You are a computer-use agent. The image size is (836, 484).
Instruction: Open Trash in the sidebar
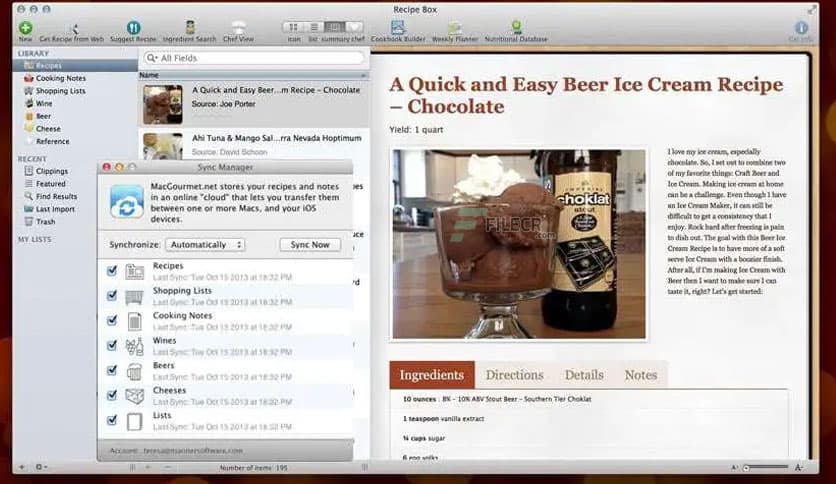coord(45,222)
